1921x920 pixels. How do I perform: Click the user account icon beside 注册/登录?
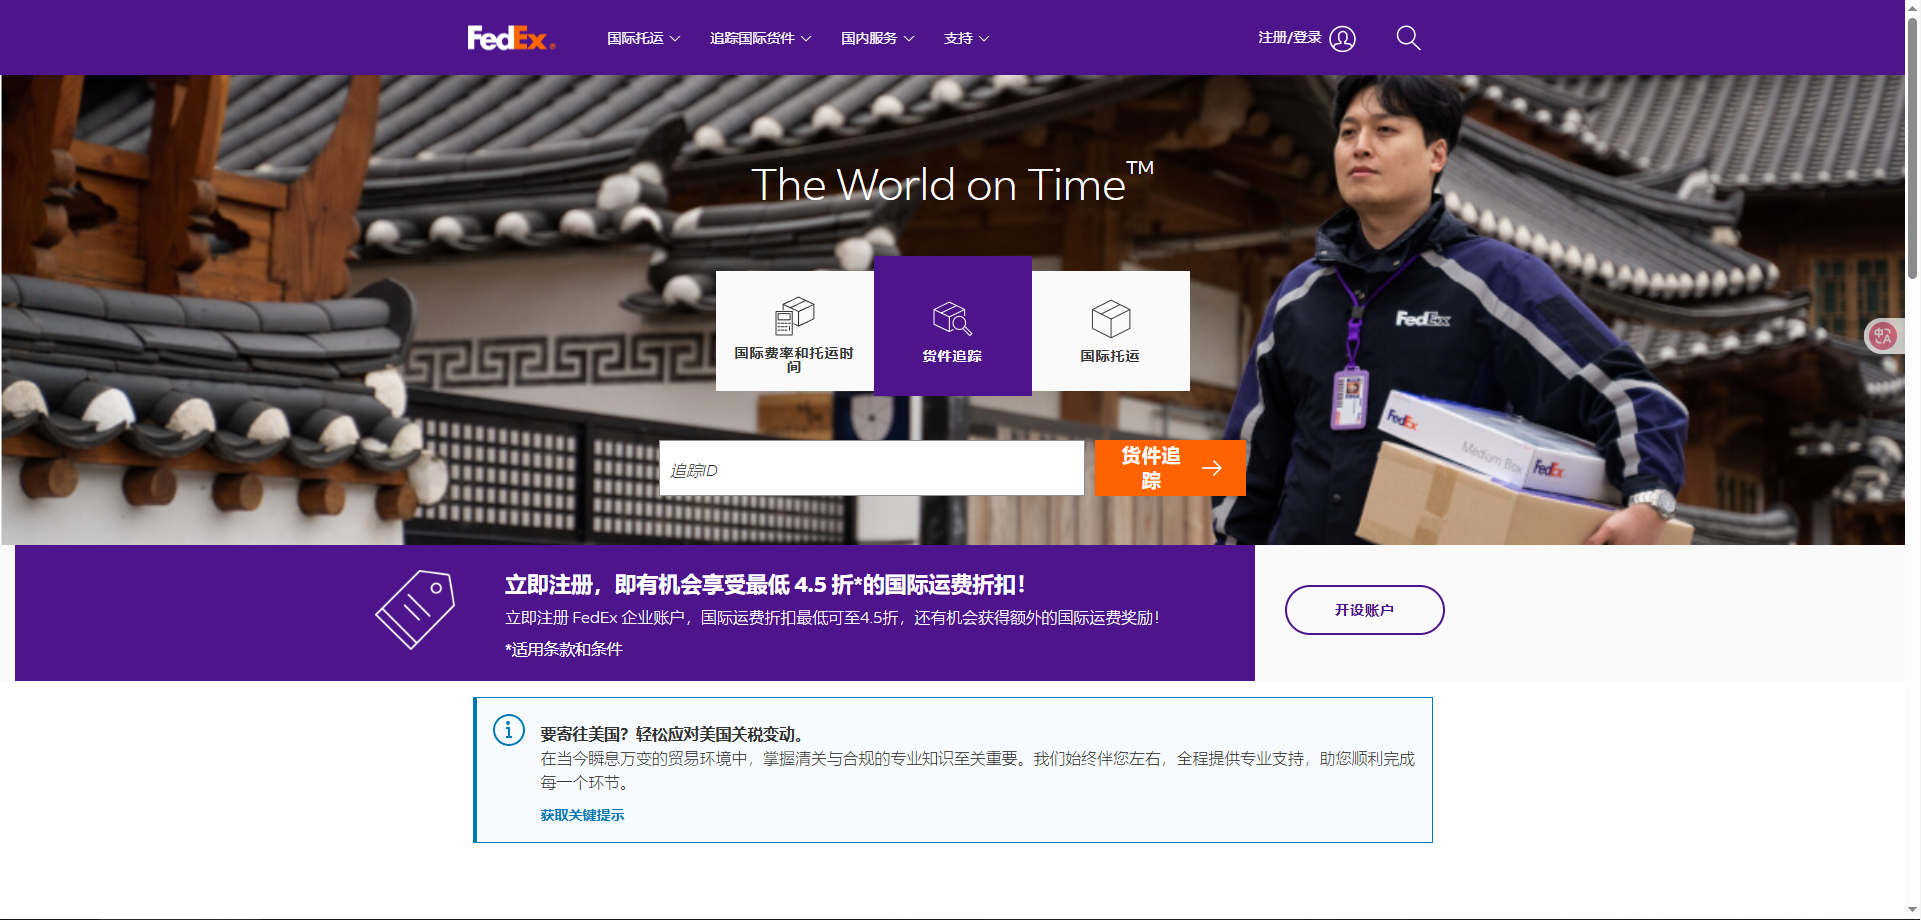click(x=1342, y=38)
